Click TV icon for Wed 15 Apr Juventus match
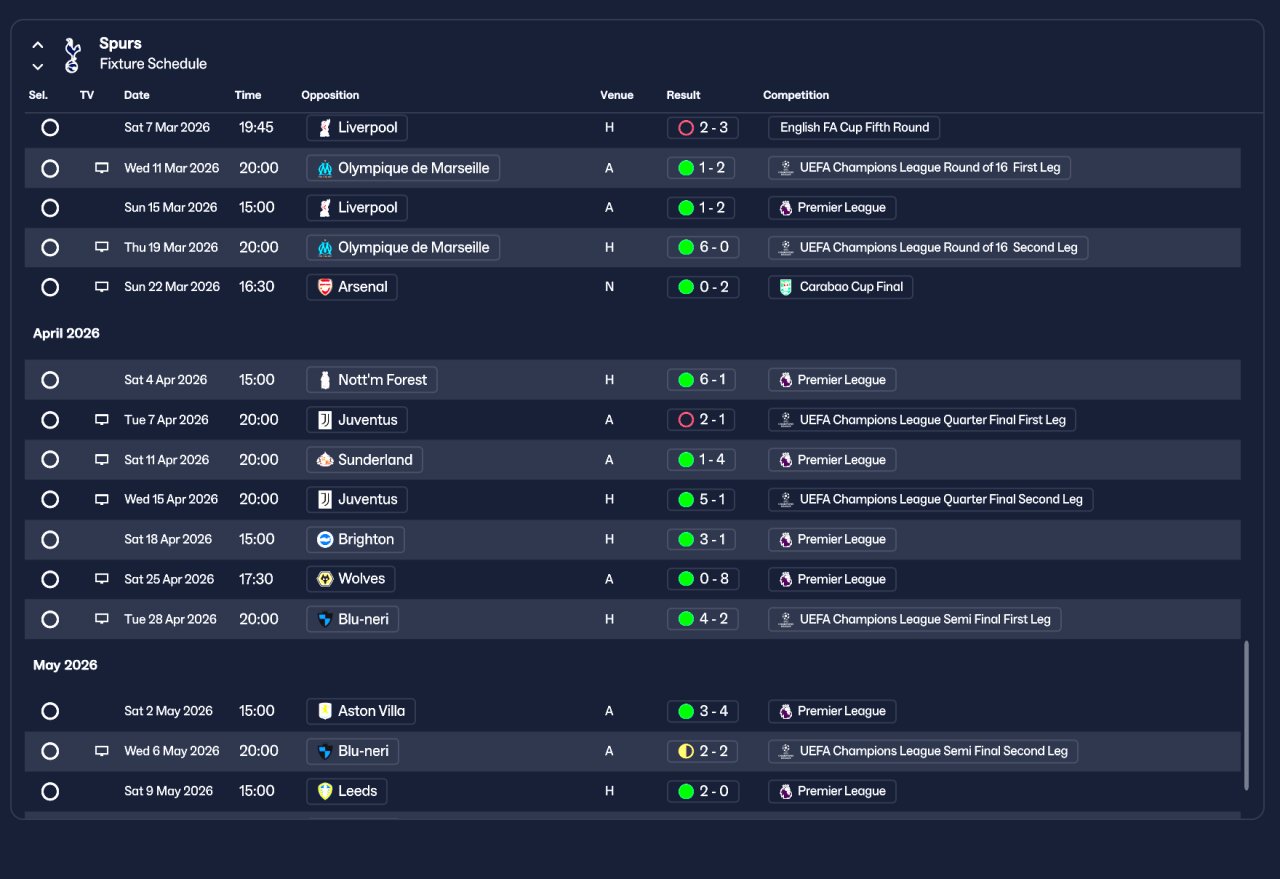The image size is (1280, 879). tap(101, 499)
